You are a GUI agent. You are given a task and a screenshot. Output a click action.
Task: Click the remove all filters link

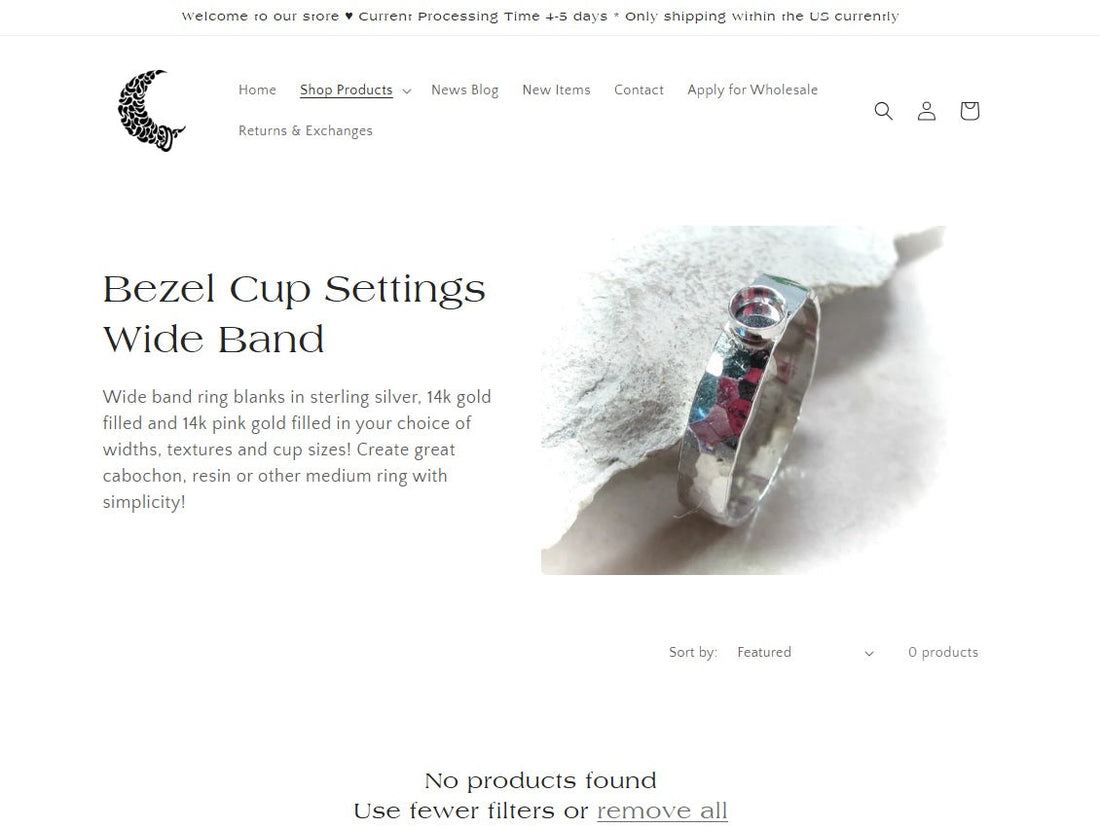pos(662,811)
